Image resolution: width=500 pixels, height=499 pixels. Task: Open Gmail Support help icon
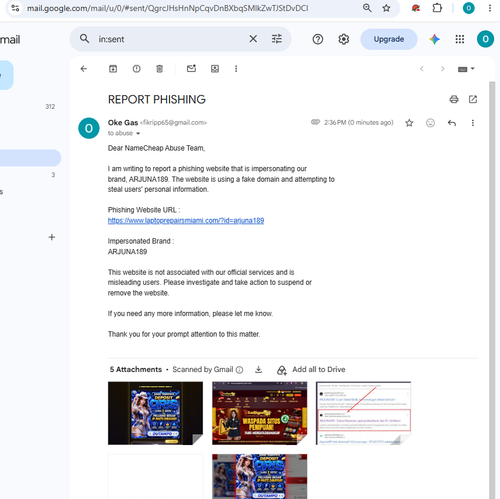coord(318,39)
